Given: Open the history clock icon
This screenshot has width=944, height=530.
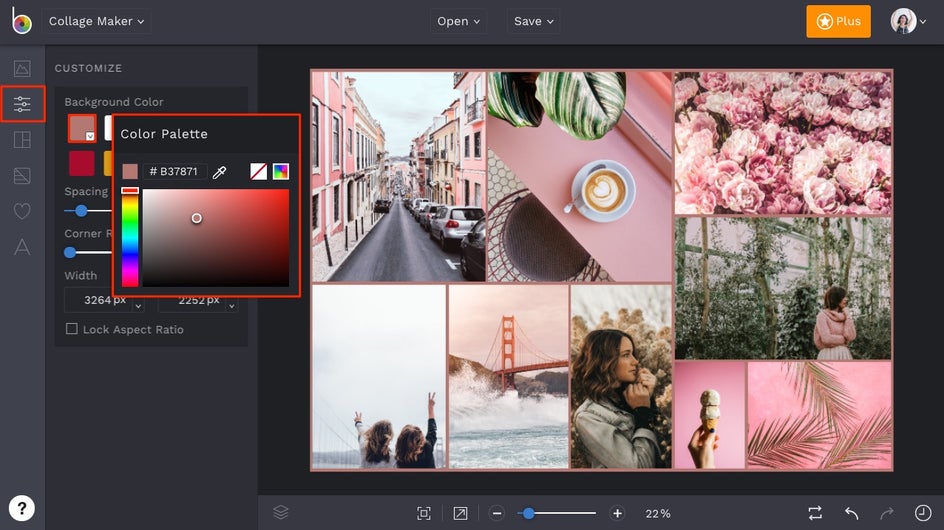Looking at the screenshot, I should click(x=921, y=513).
